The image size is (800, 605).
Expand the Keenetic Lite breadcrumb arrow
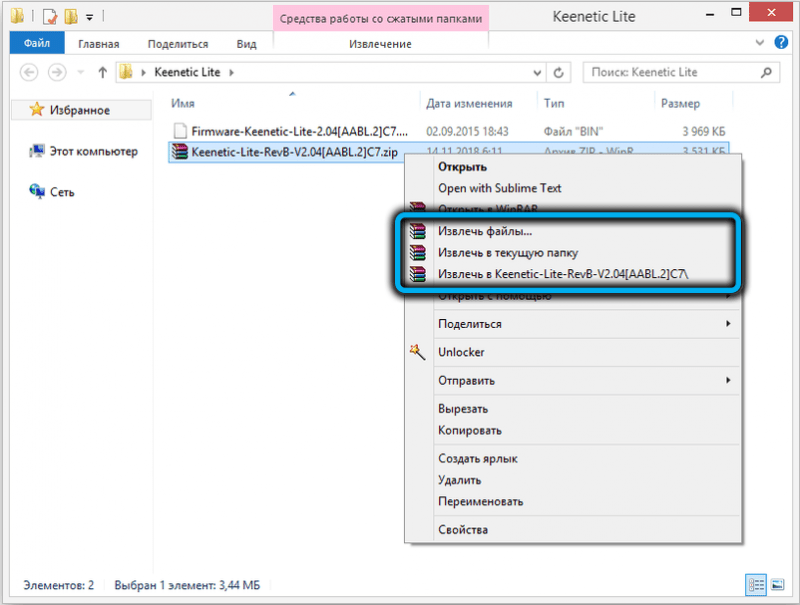(x=232, y=72)
